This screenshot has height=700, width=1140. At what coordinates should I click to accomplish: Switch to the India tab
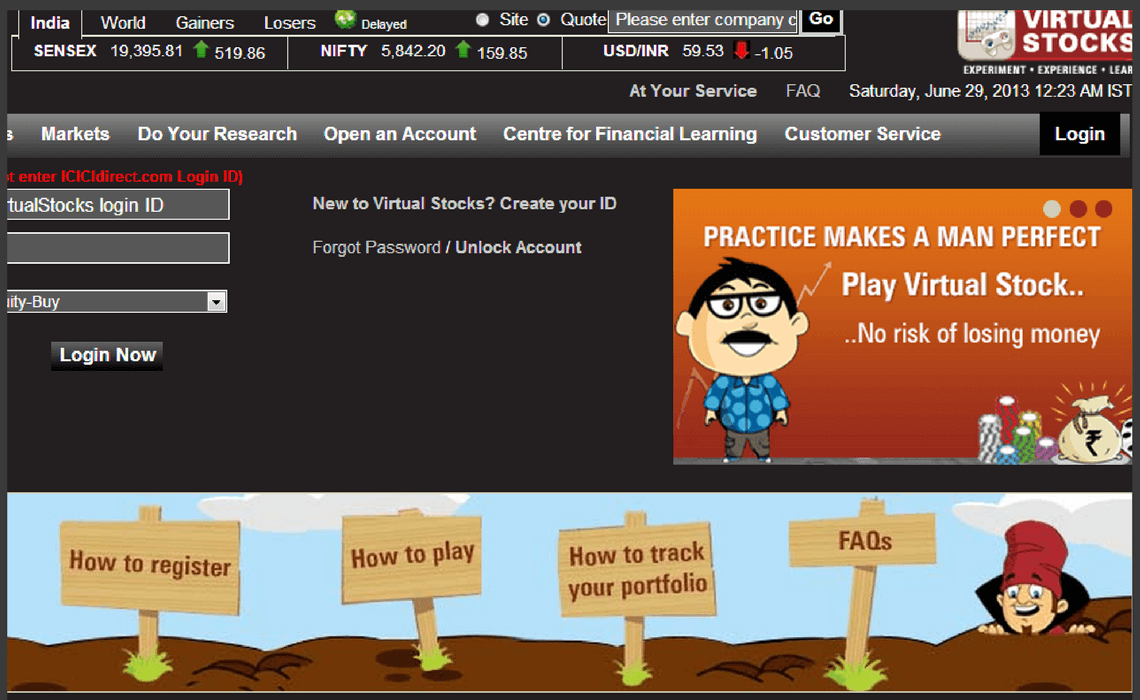pyautogui.click(x=49, y=23)
